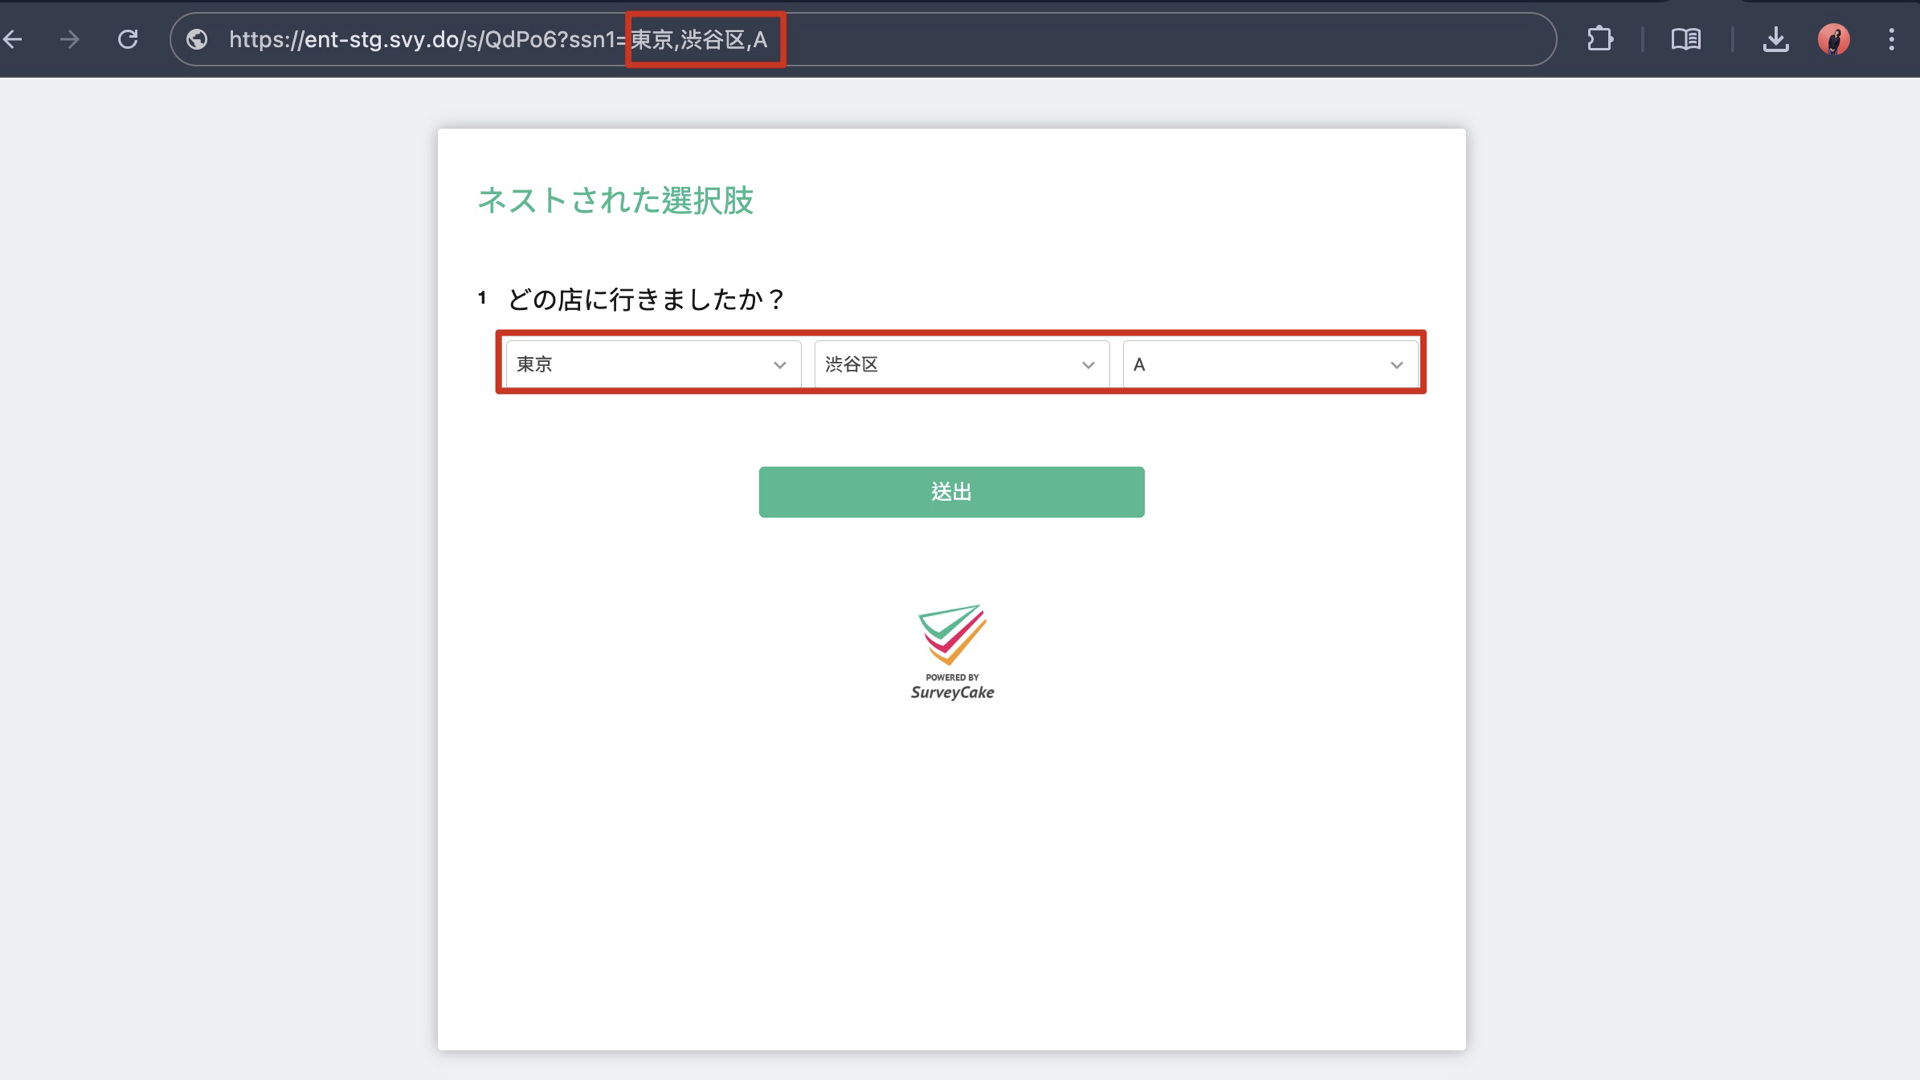This screenshot has height=1080, width=1920.
Task: Open the reading mode book icon
Action: [x=1686, y=40]
